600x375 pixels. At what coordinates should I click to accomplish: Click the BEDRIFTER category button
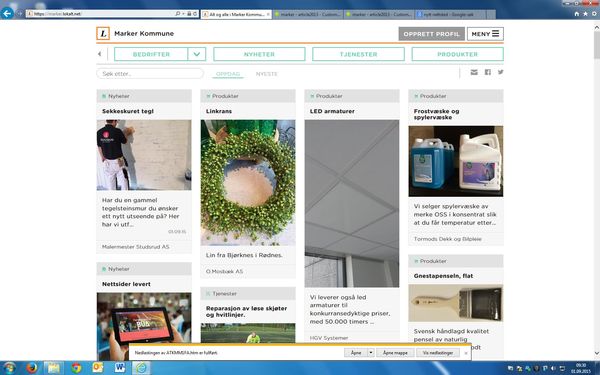(151, 54)
